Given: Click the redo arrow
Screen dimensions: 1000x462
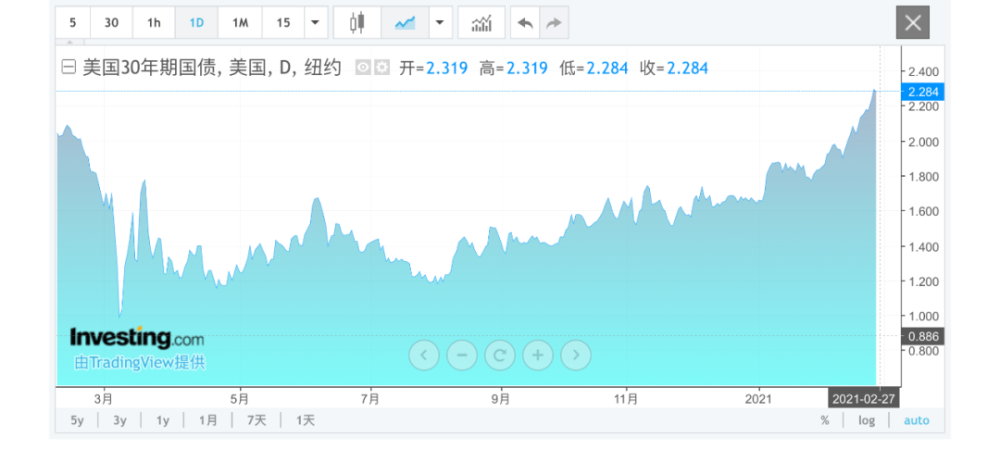Looking at the screenshot, I should tap(554, 23).
